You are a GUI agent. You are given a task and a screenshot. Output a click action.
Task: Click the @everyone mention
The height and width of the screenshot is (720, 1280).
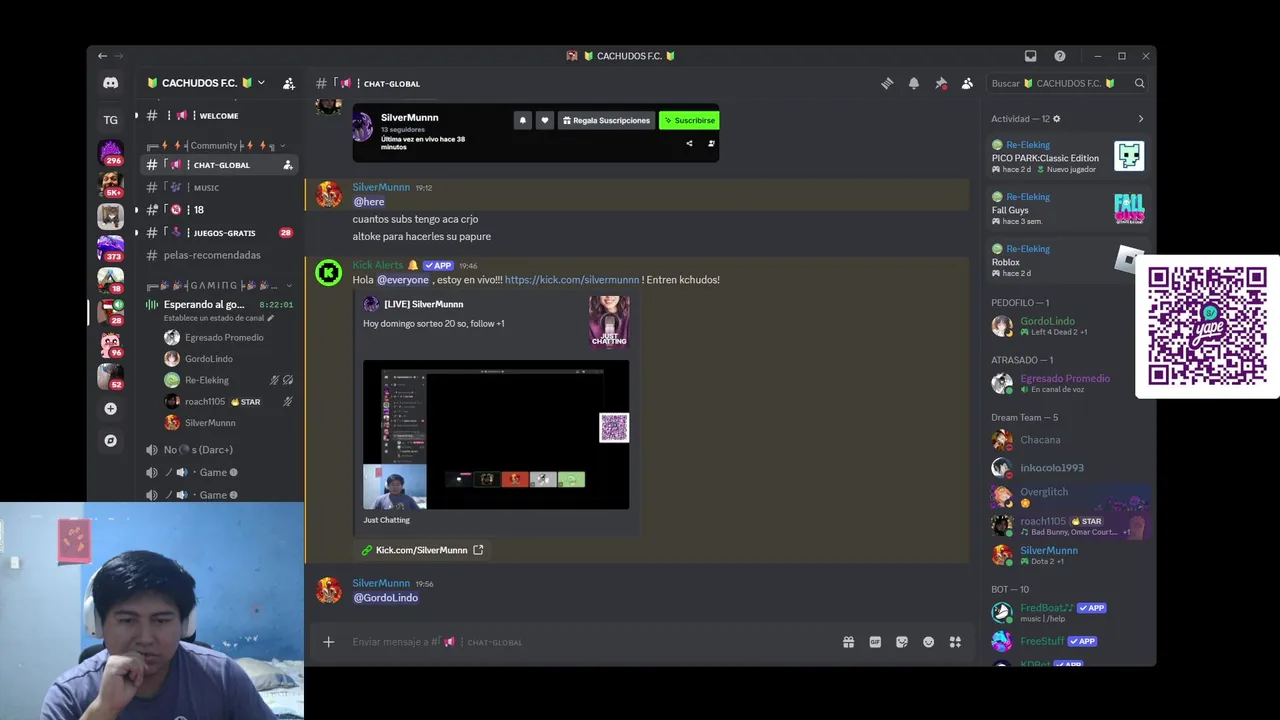[403, 280]
